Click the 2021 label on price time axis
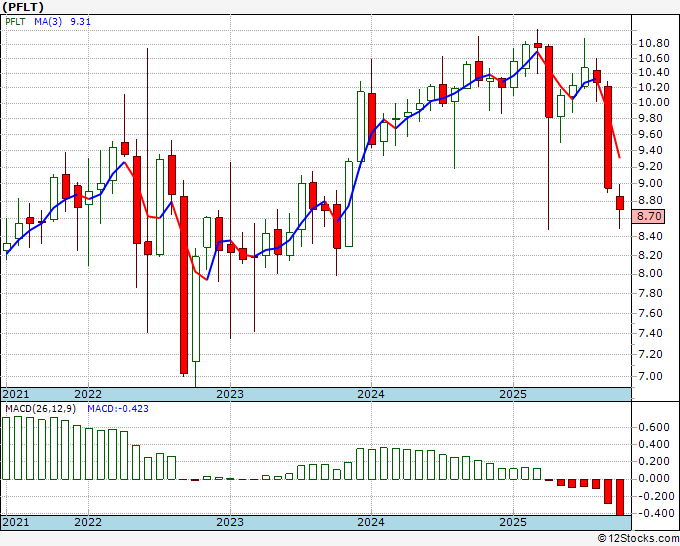This screenshot has width=680, height=546. coord(16,394)
